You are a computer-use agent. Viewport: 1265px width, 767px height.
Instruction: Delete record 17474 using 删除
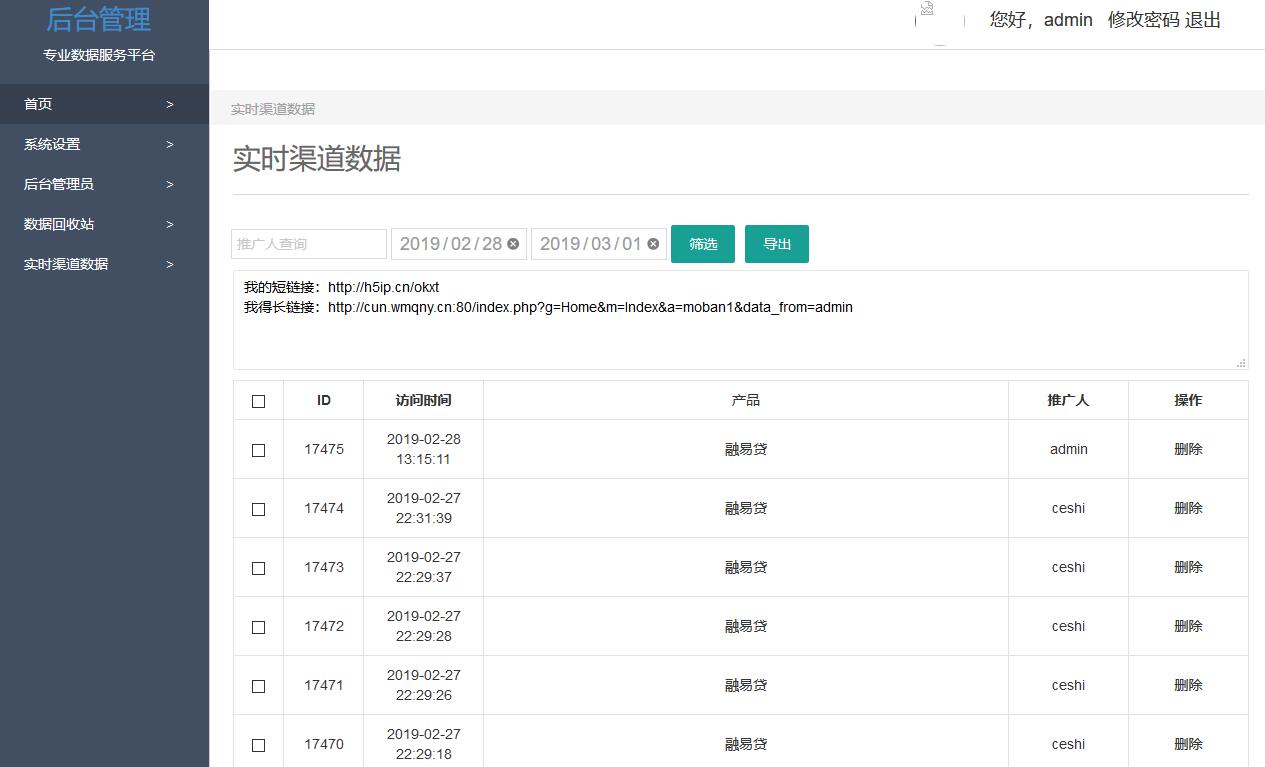coord(1188,508)
